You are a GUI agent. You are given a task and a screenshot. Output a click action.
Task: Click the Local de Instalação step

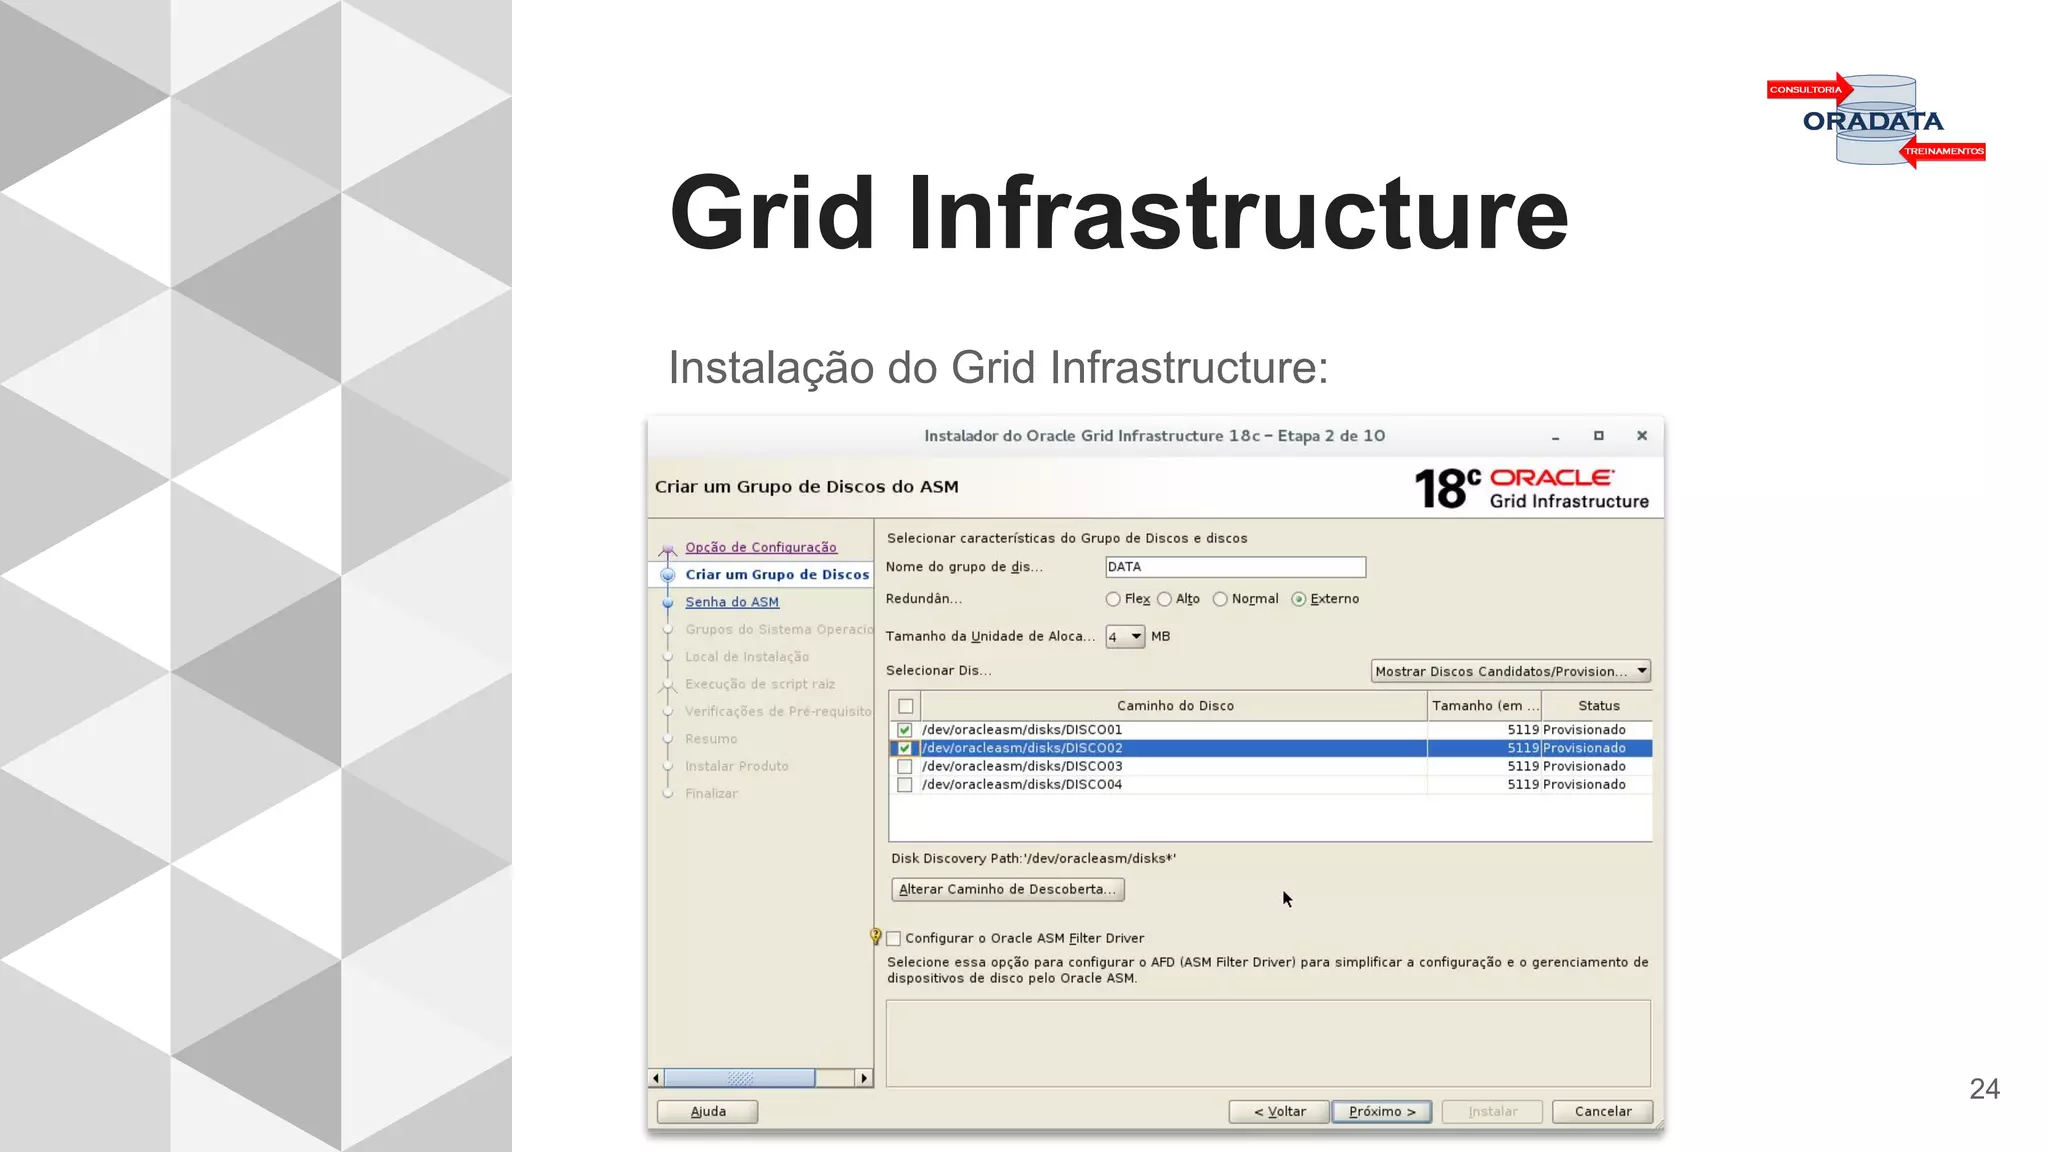click(x=747, y=657)
